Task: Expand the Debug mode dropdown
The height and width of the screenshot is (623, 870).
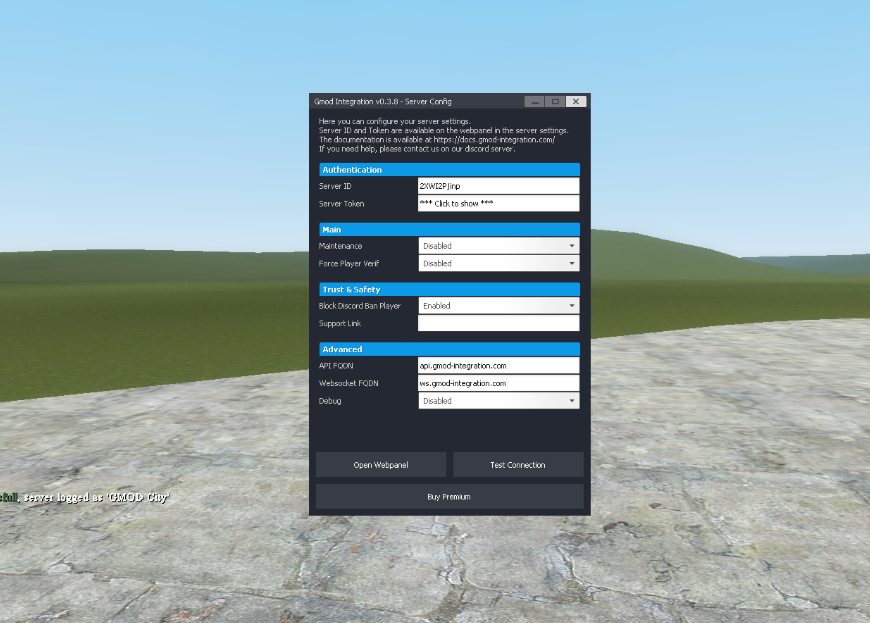Action: pos(498,401)
